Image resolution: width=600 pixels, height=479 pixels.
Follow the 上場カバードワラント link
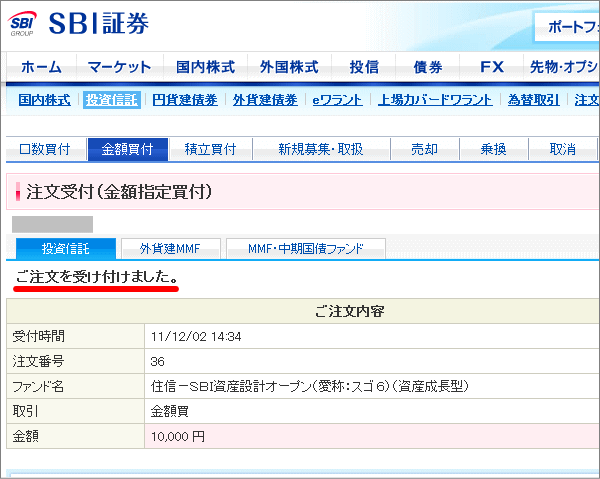[435, 100]
